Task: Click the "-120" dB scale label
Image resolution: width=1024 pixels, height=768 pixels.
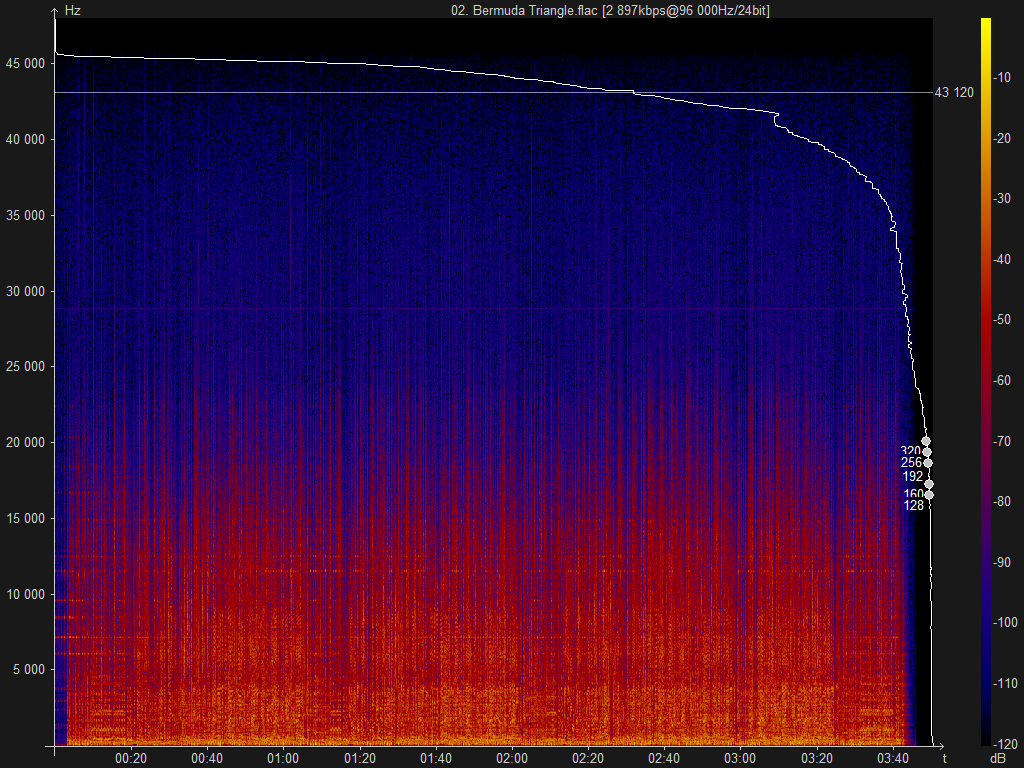Action: tap(1005, 744)
